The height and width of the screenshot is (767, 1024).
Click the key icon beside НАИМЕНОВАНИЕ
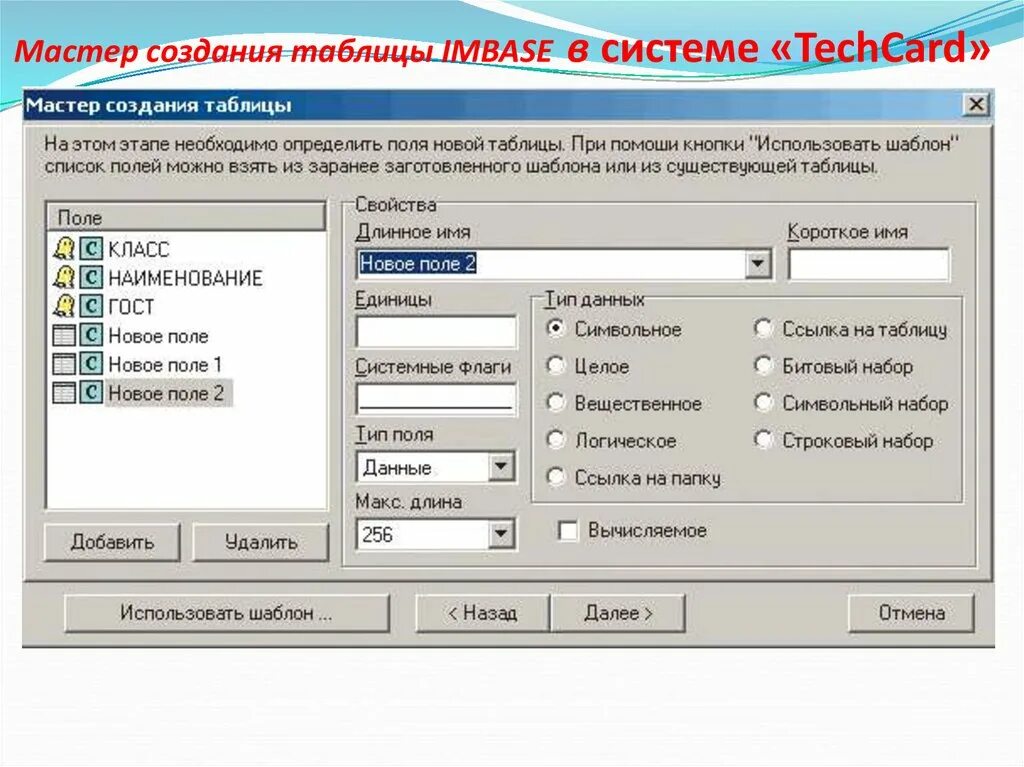[63, 277]
